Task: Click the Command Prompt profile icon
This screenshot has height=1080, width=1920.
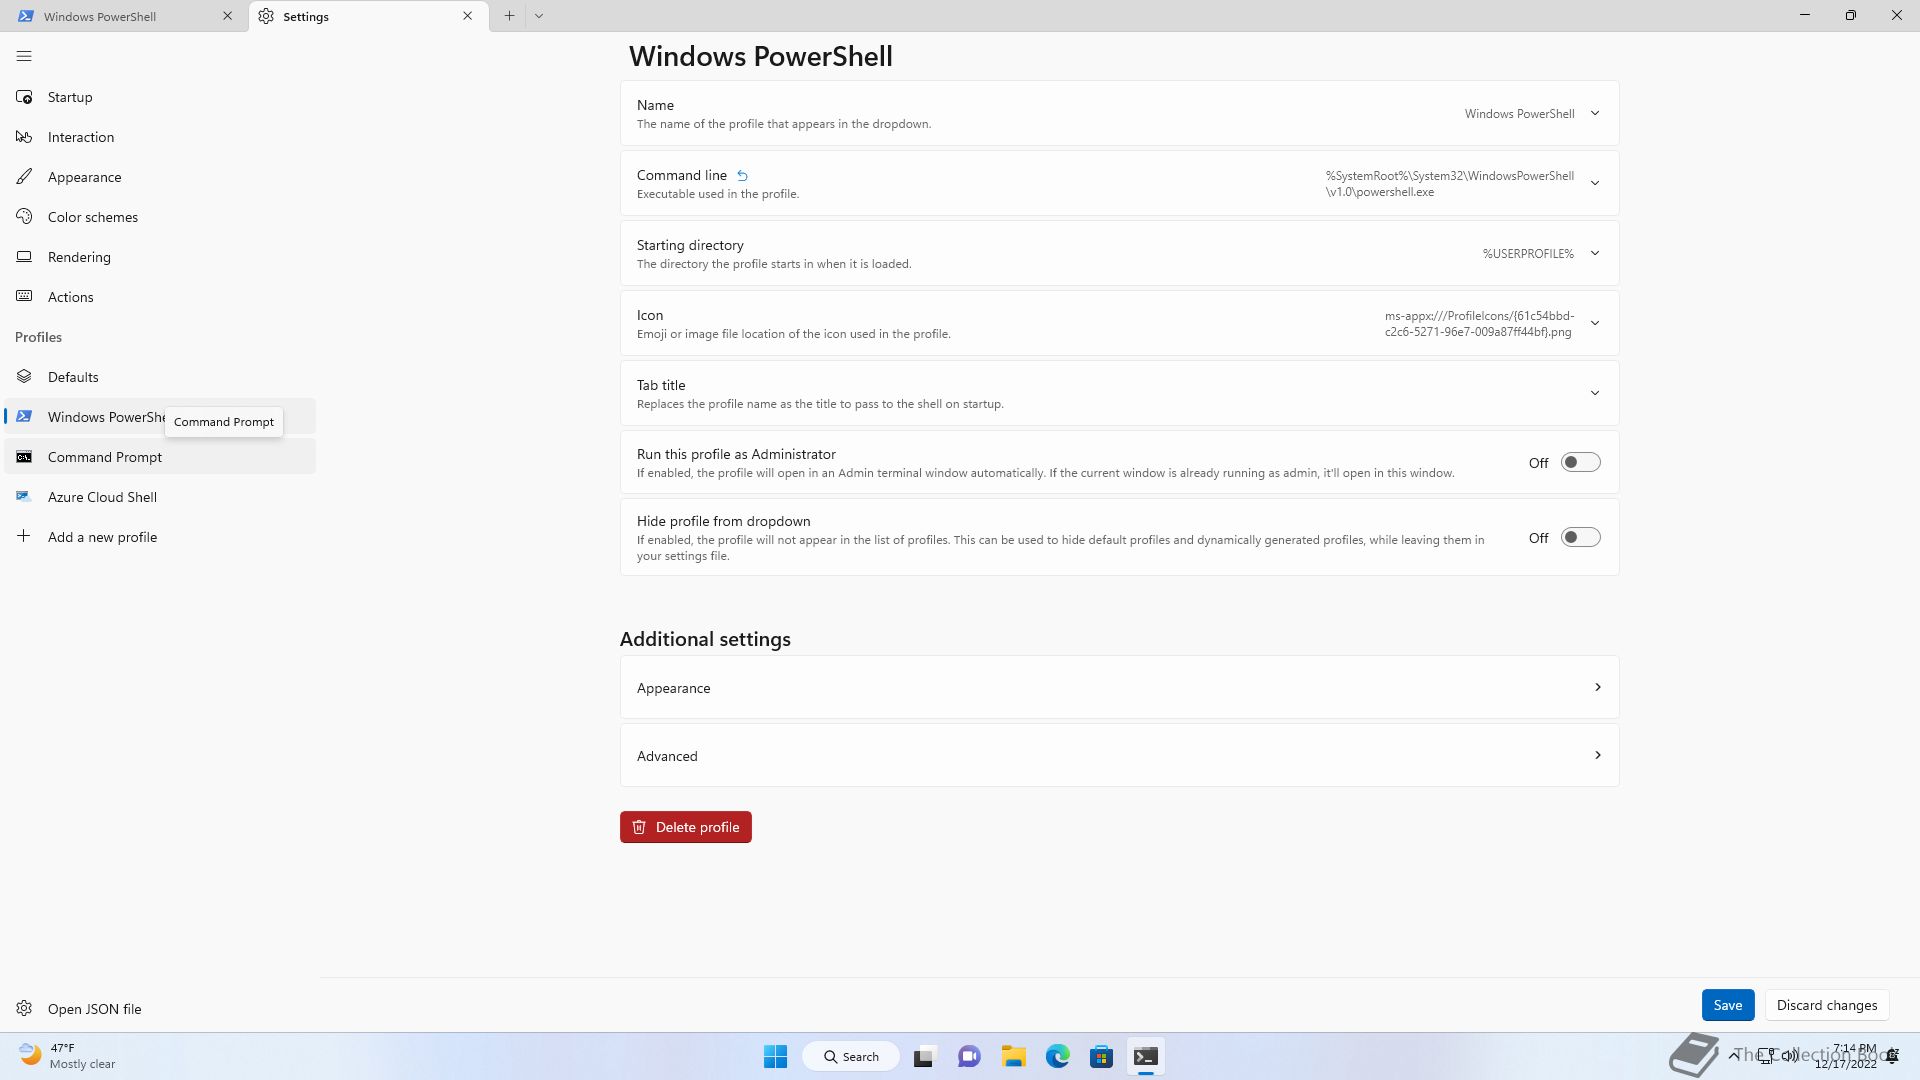Action: (x=24, y=457)
